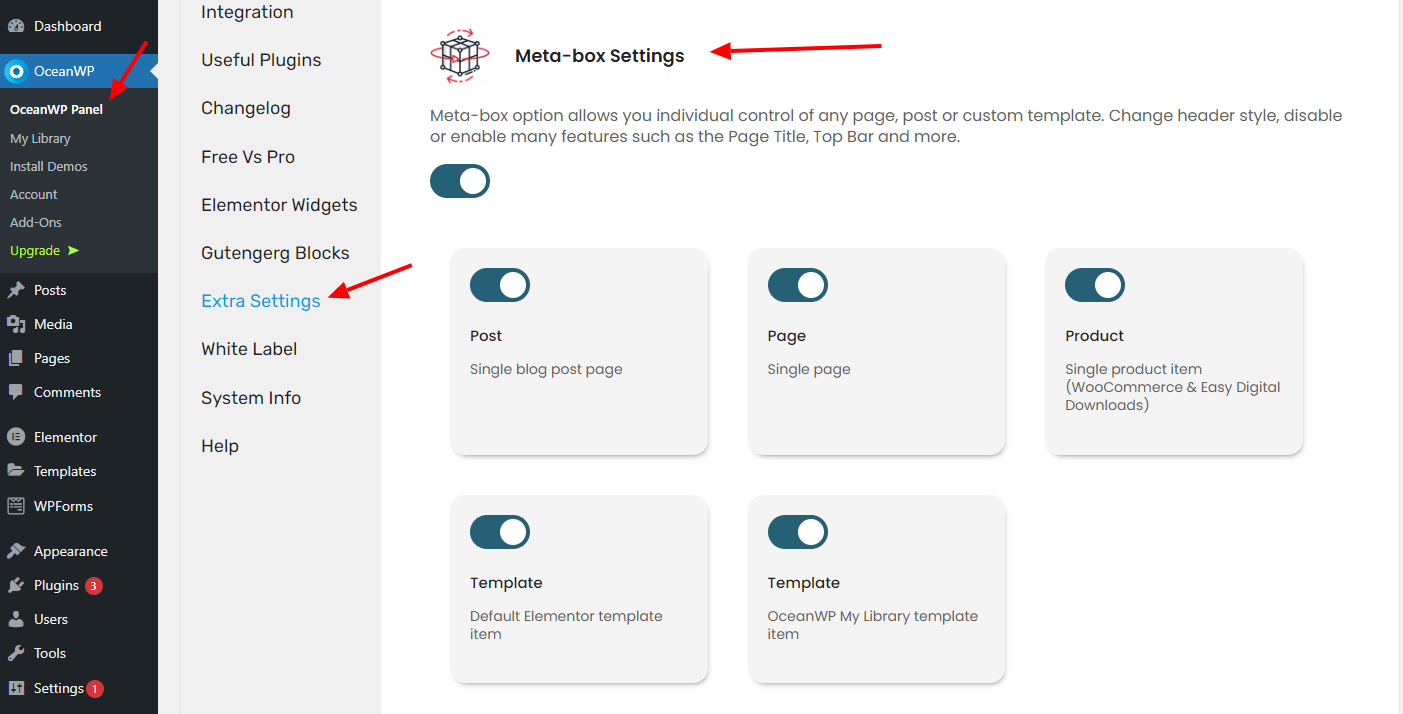Select the Extra Settings section
This screenshot has width=1403, height=714.
pyautogui.click(x=261, y=301)
